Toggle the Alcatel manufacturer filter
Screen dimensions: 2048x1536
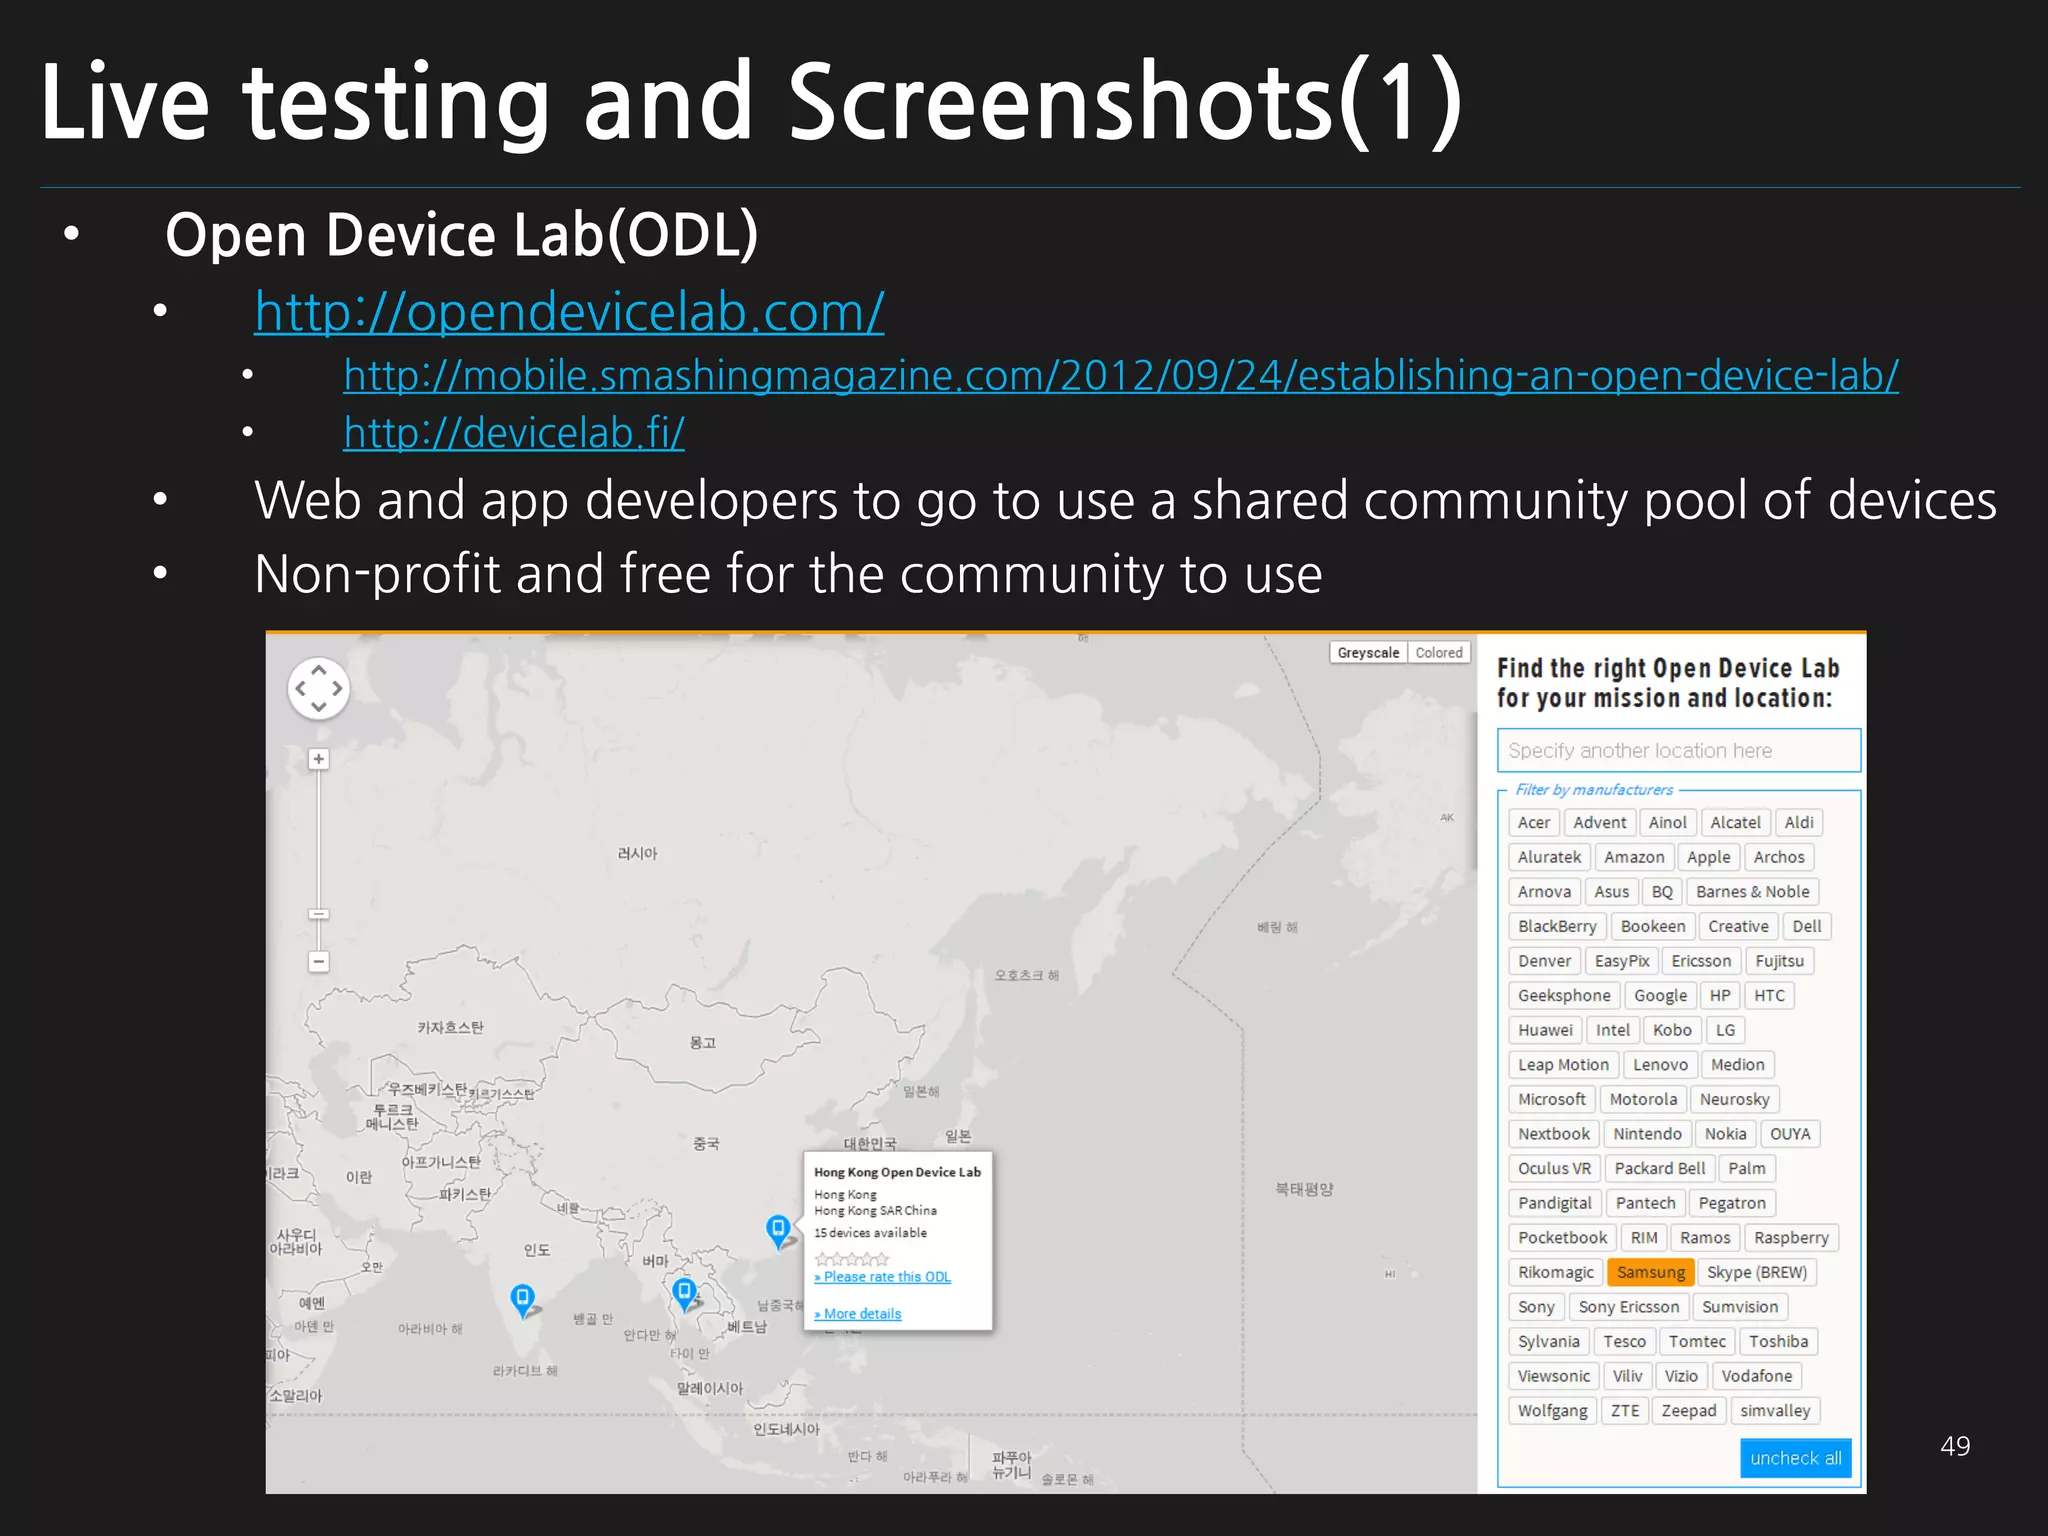point(1735,822)
